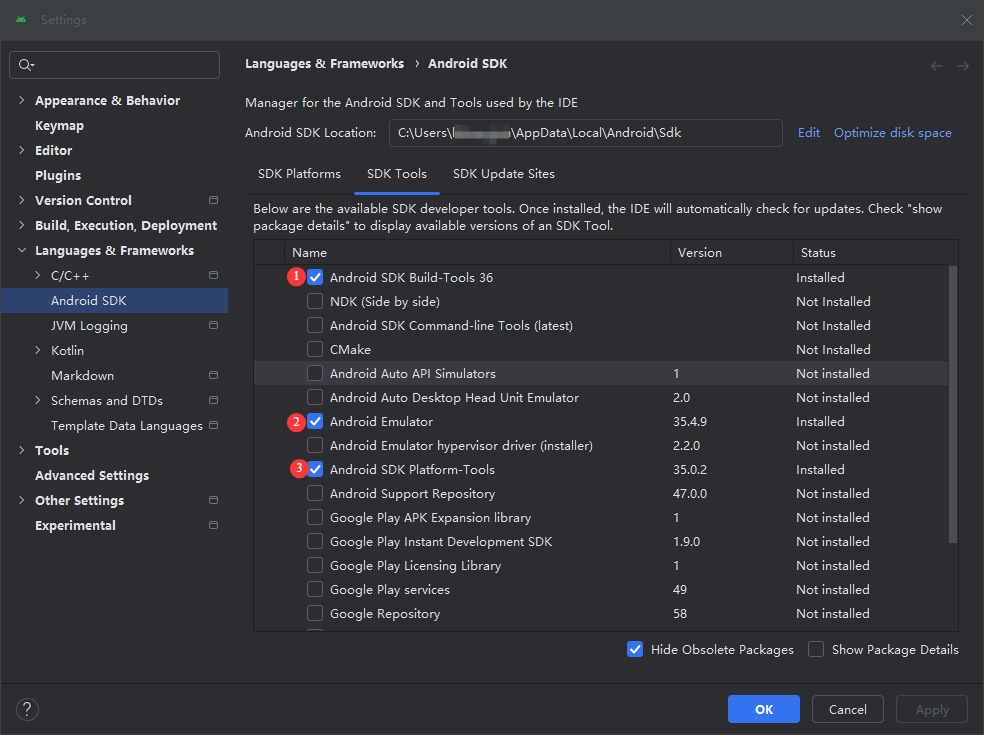Select JVM Logging settings

point(89,326)
